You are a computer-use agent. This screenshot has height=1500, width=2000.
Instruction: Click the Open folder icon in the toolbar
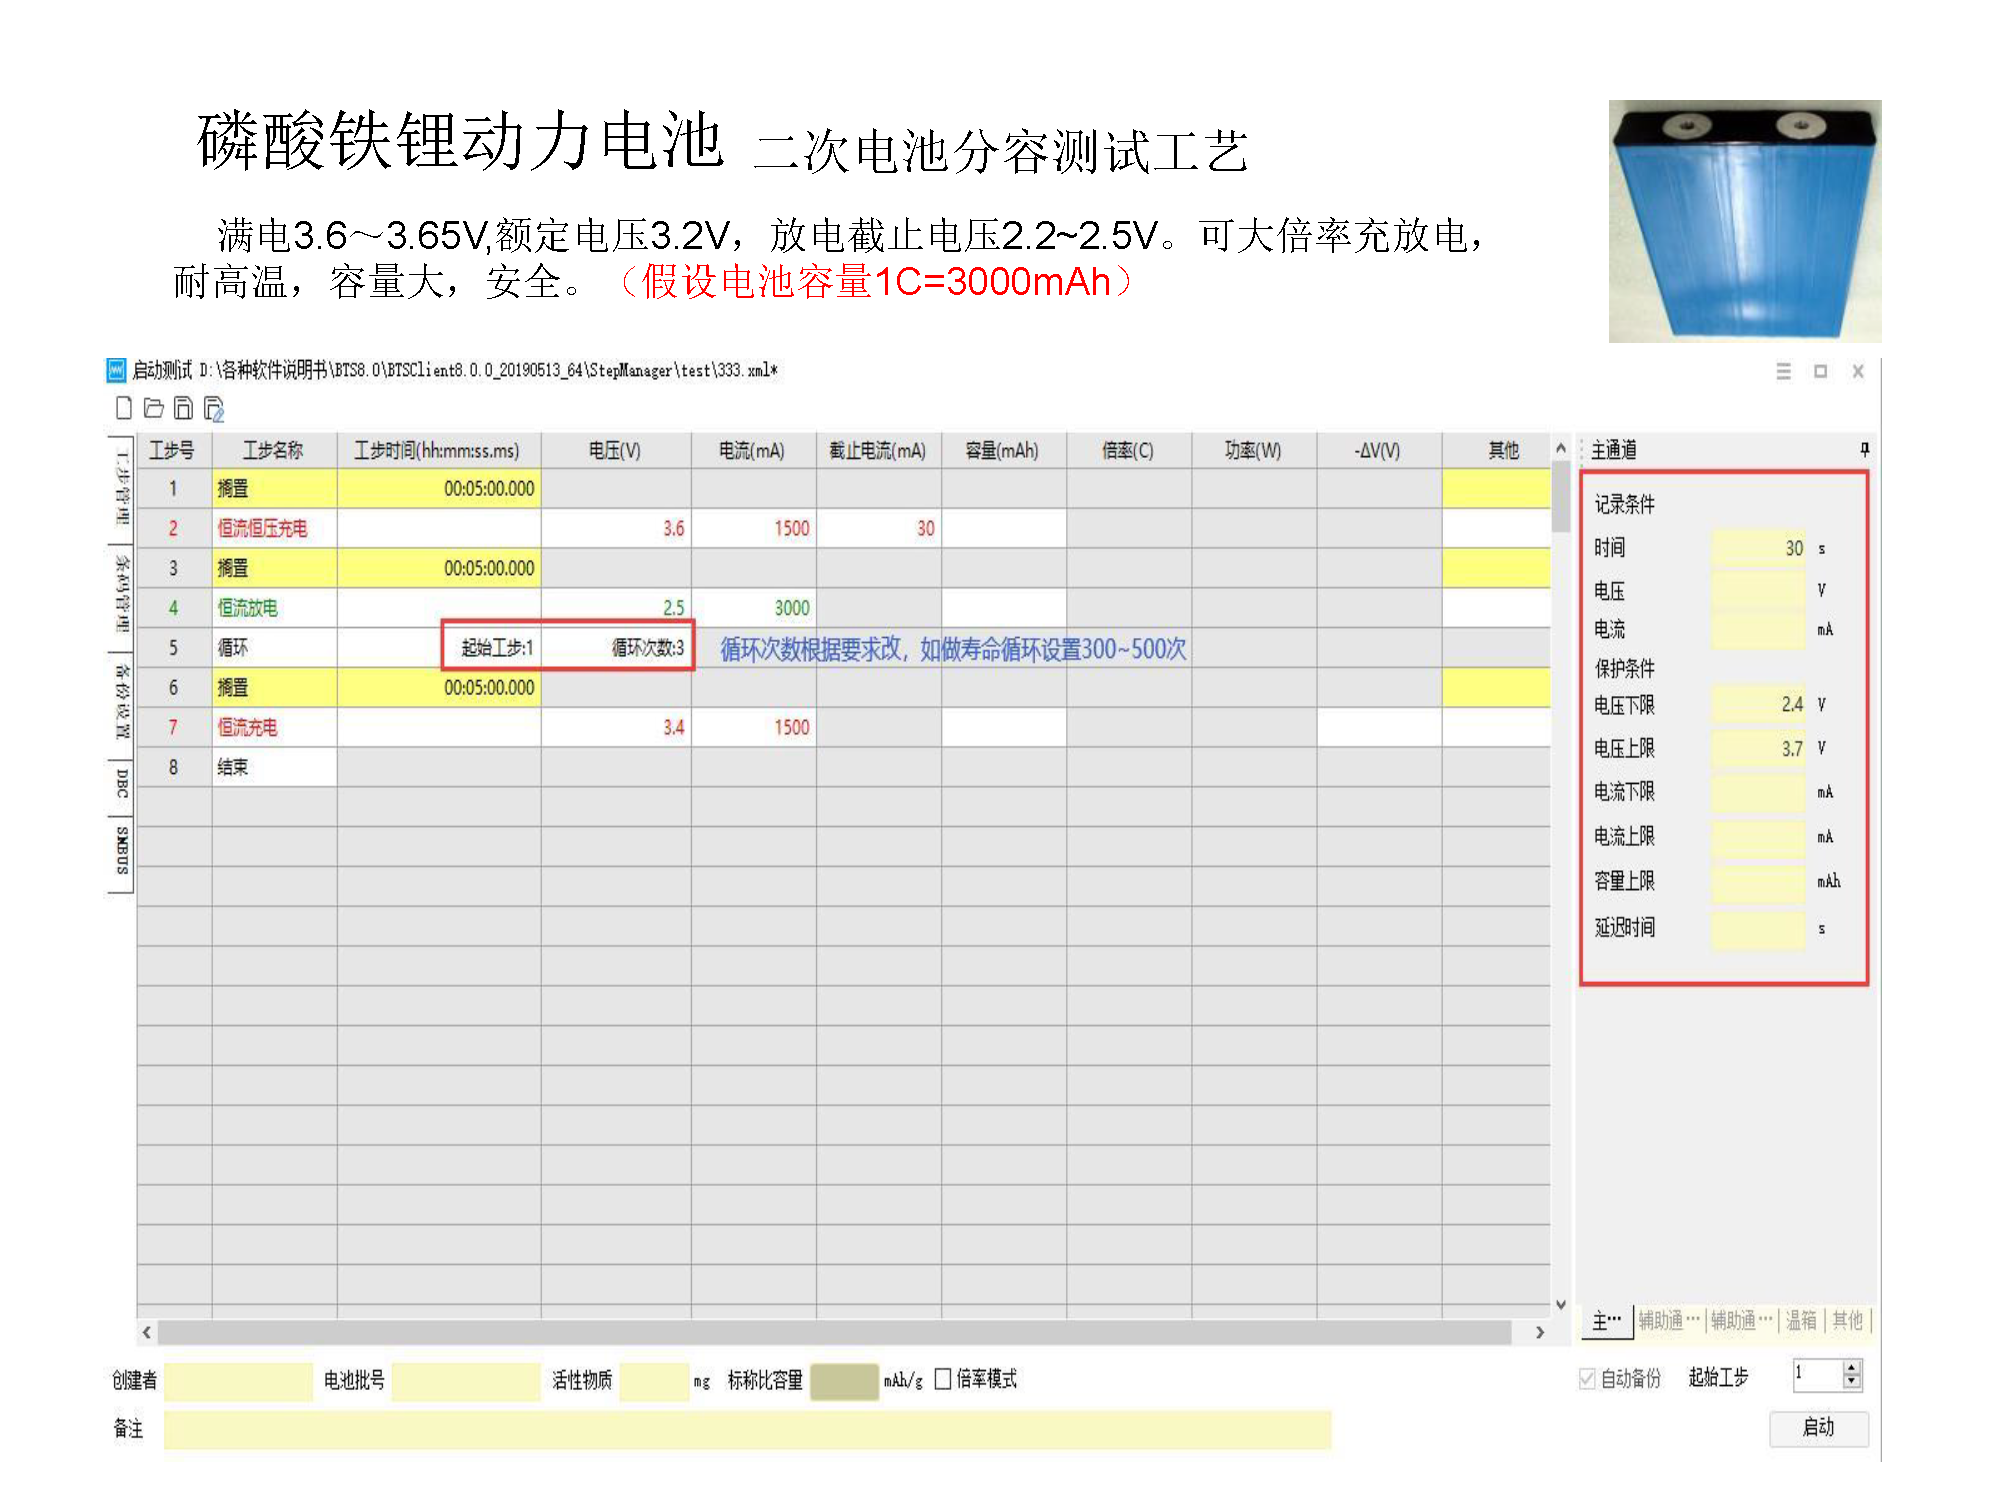point(154,408)
